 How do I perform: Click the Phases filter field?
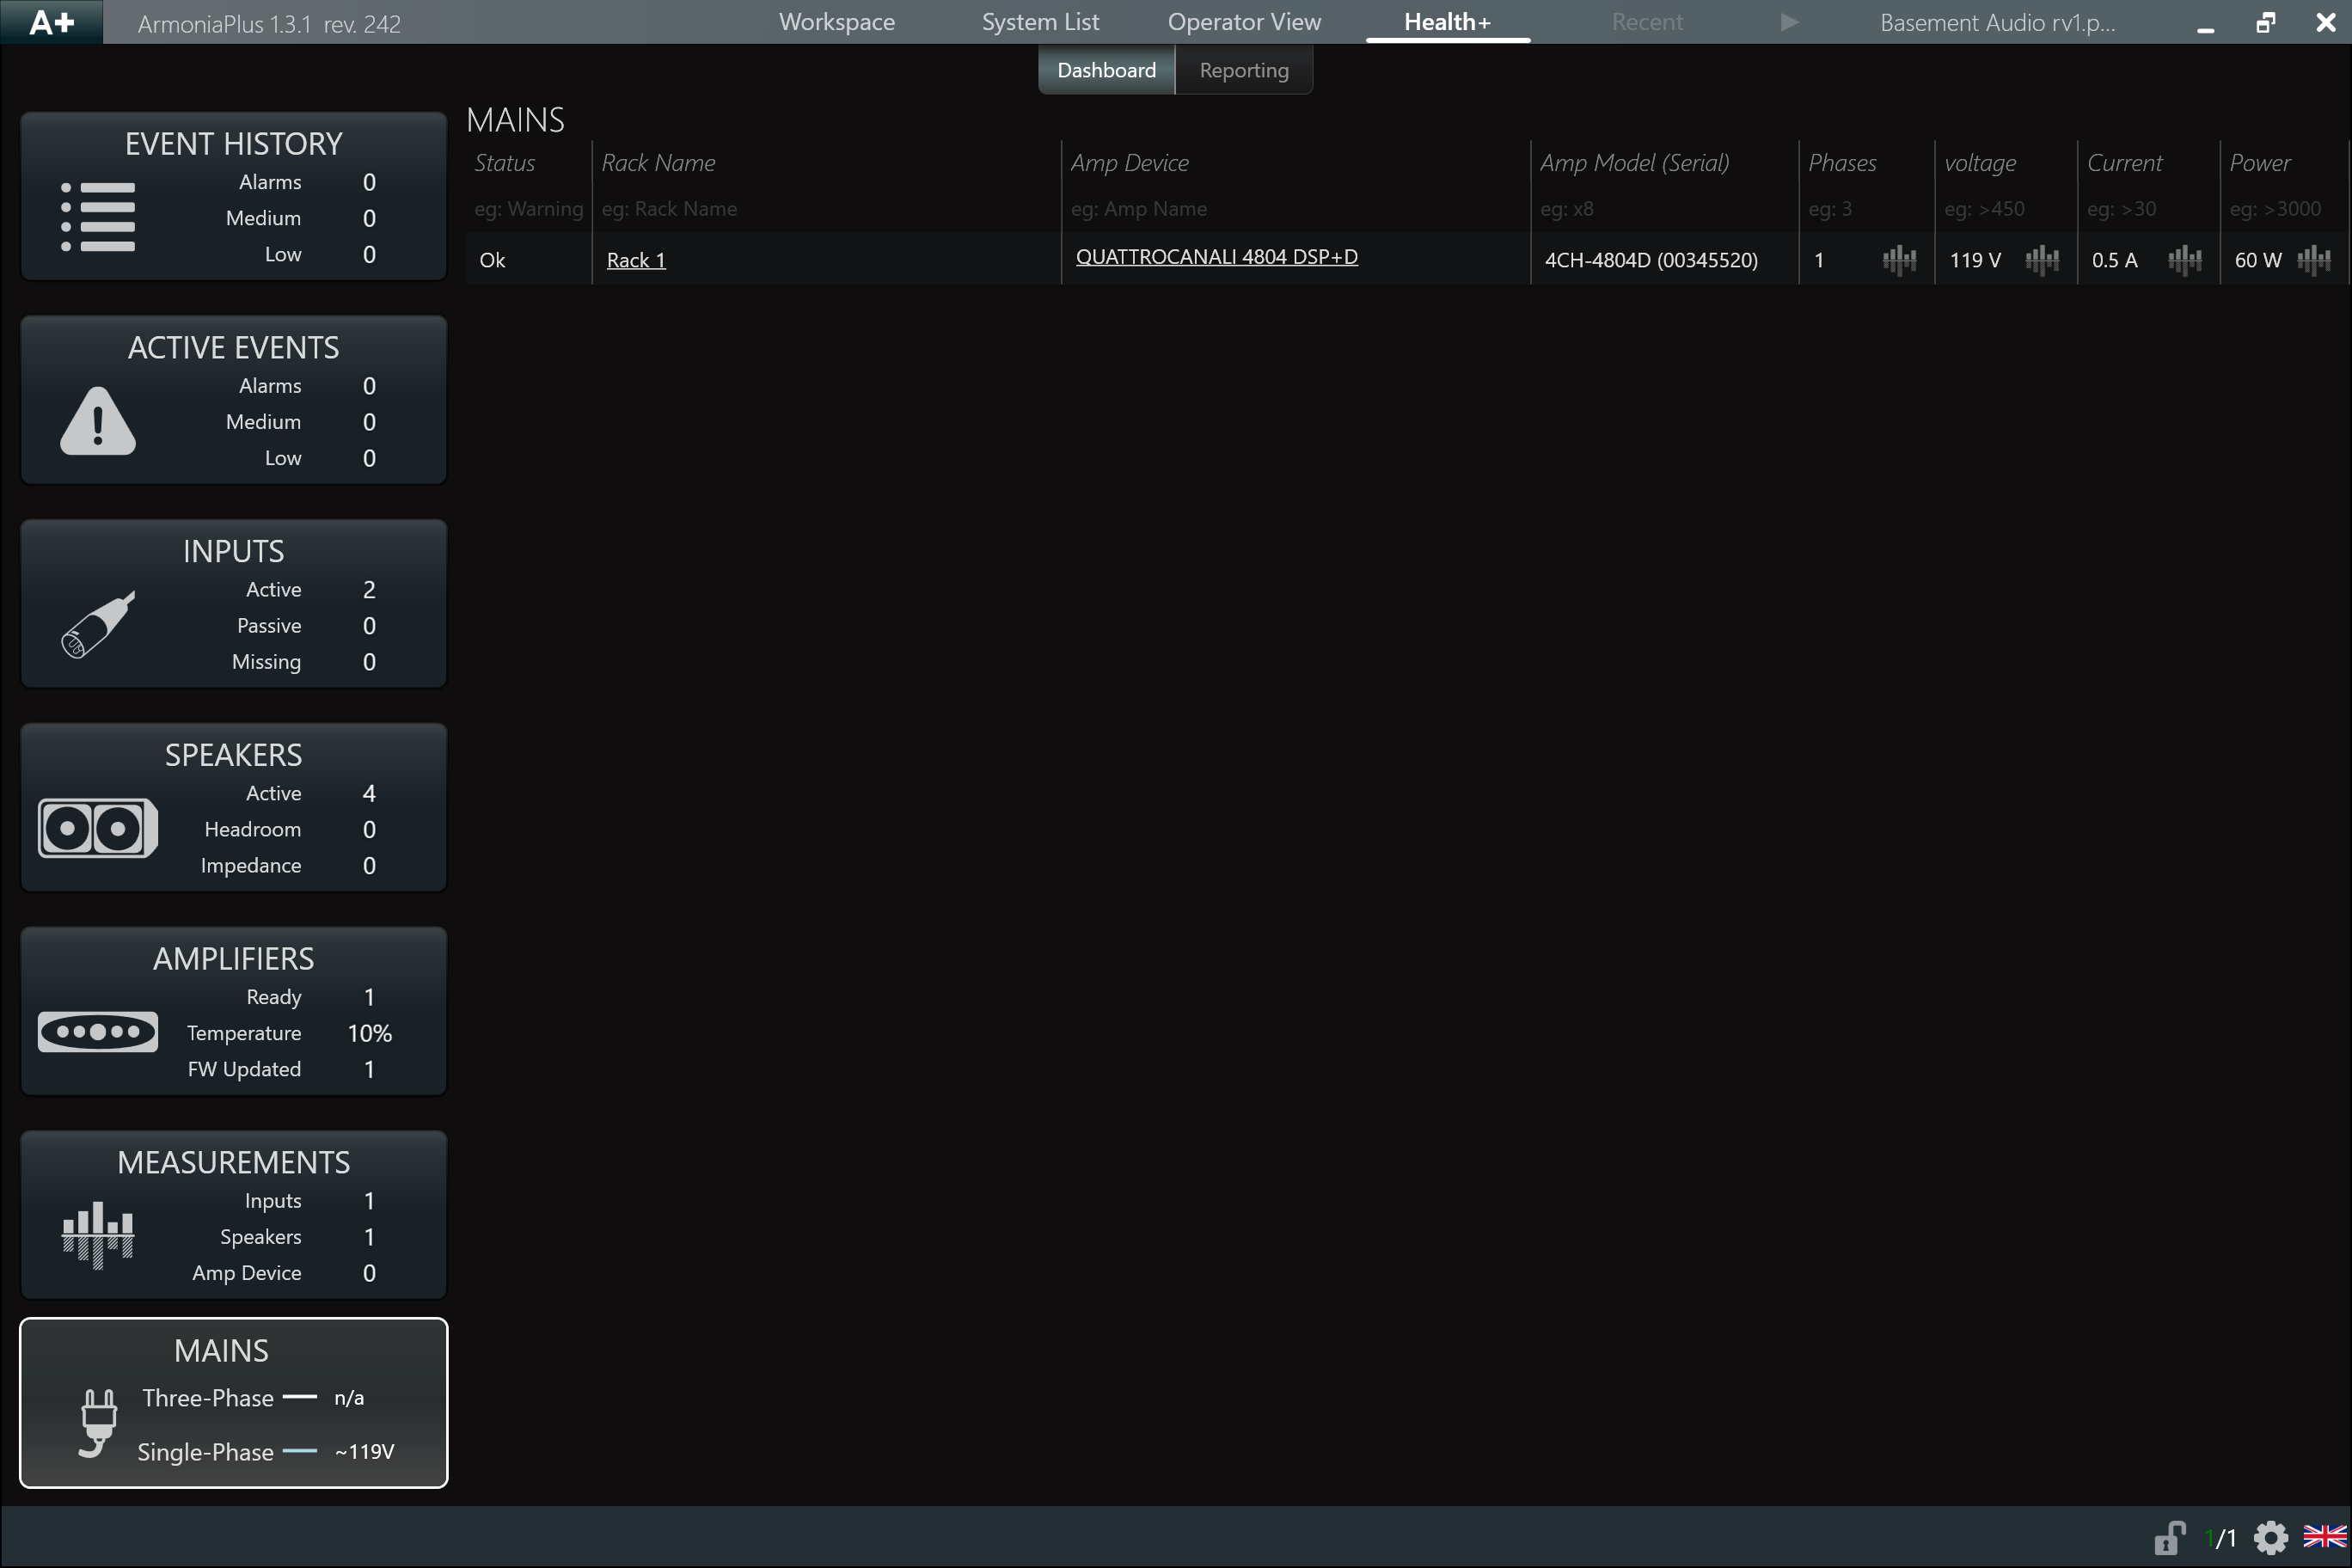coord(1866,209)
